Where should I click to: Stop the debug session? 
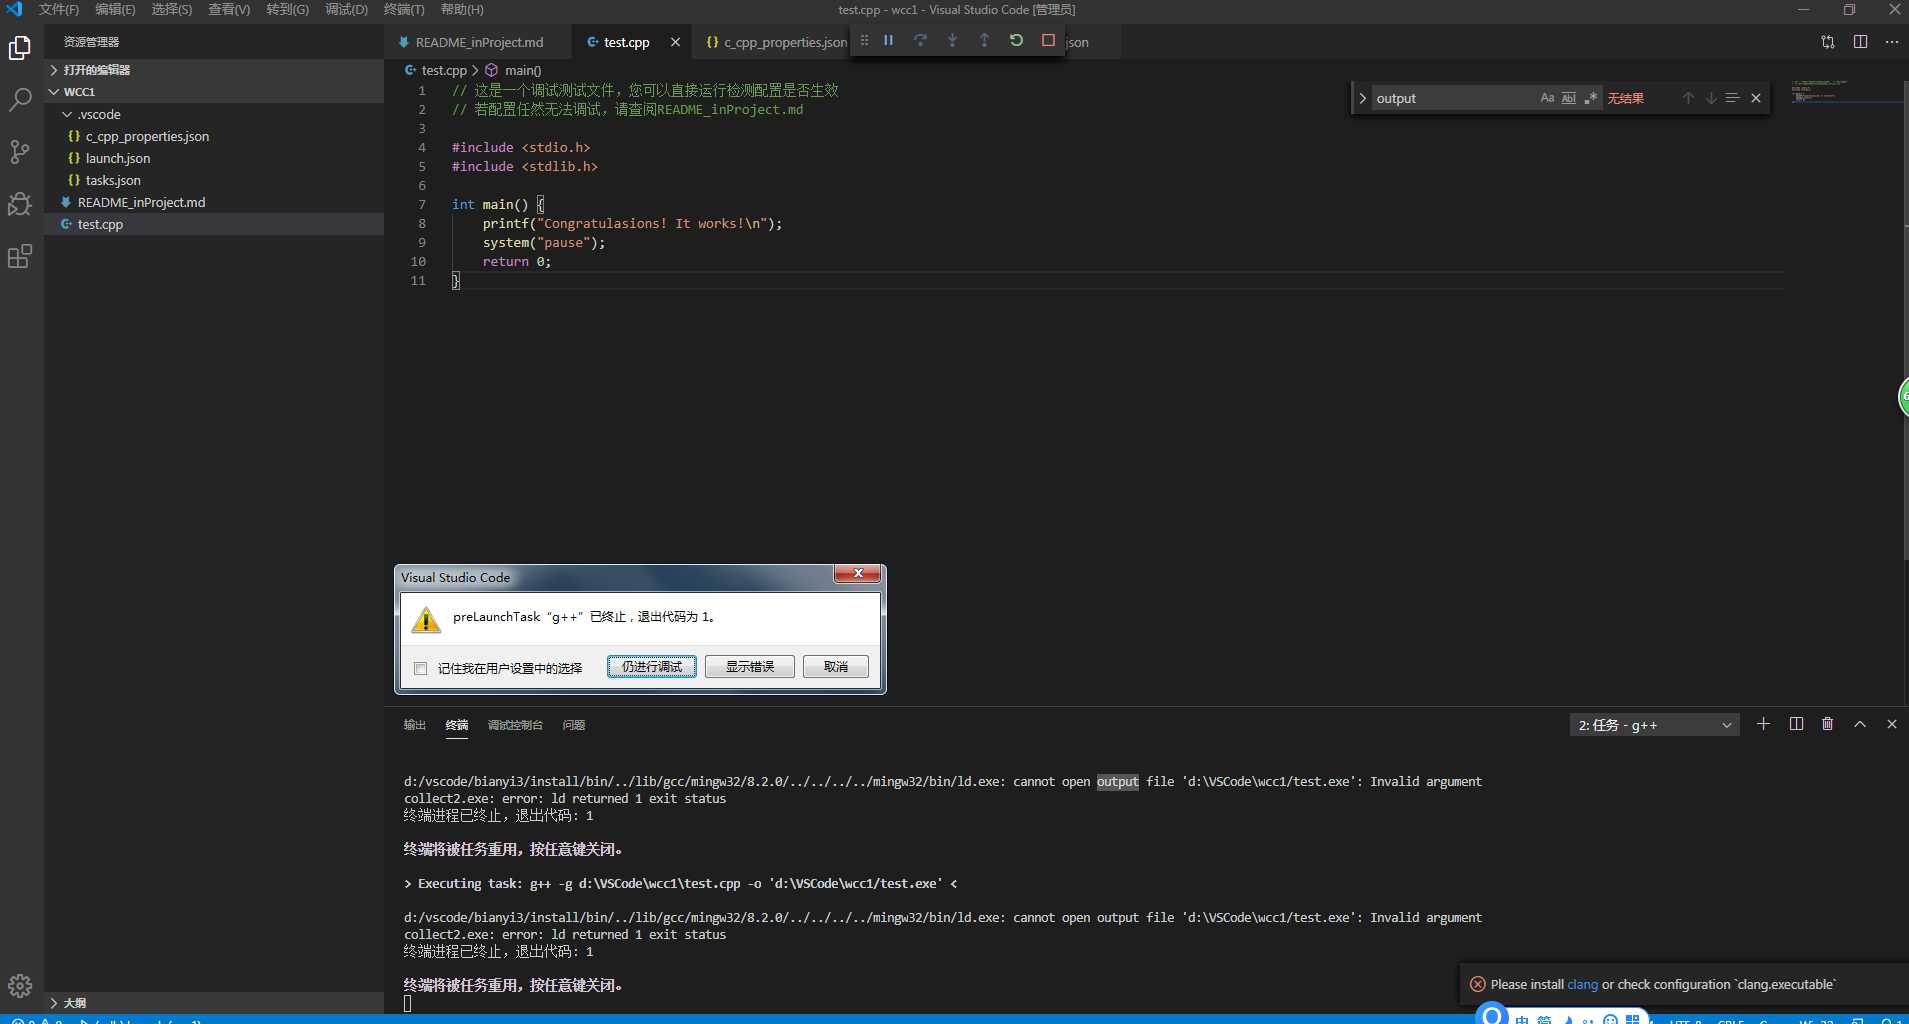[x=1048, y=41]
